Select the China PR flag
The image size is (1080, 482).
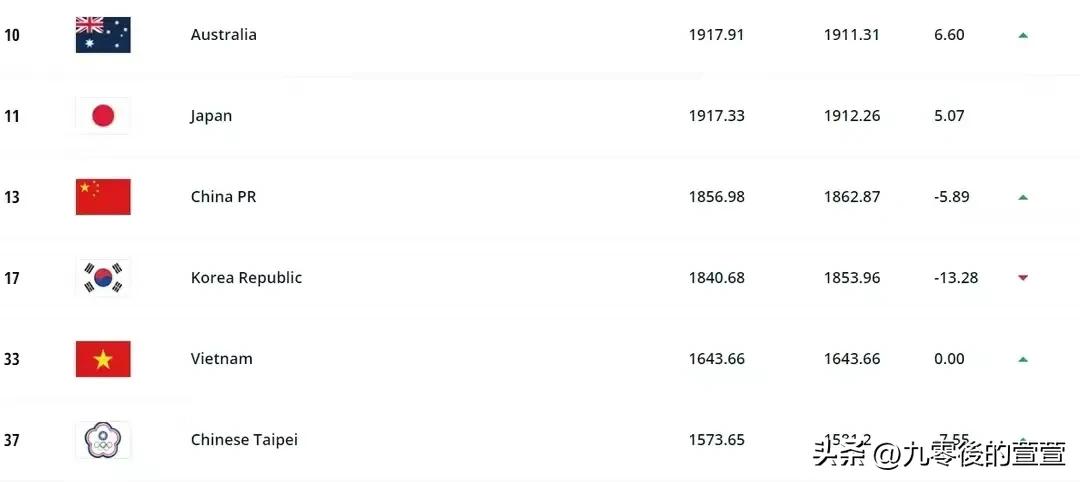tap(103, 197)
